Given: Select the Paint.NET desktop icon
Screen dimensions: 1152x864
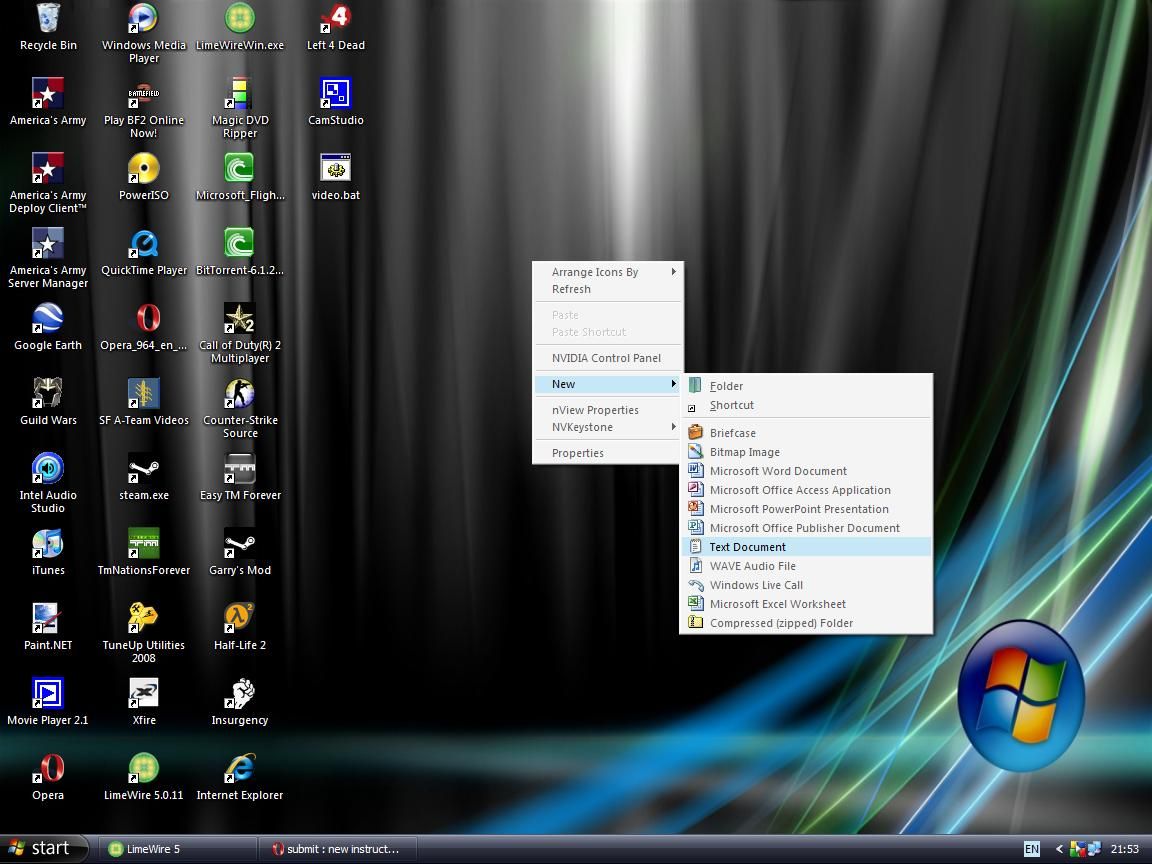Looking at the screenshot, I should coord(48,619).
